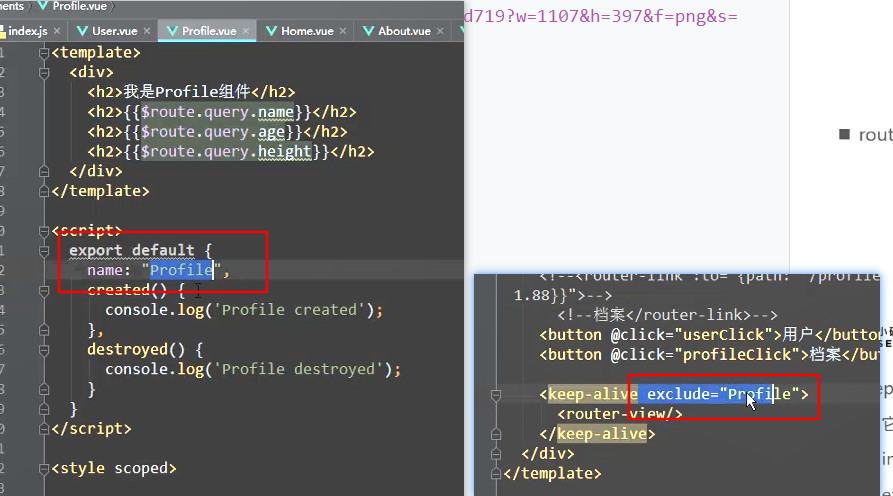
Task: Click the Profile.vue breadcrumb in the navigation bar
Action: click(79, 6)
